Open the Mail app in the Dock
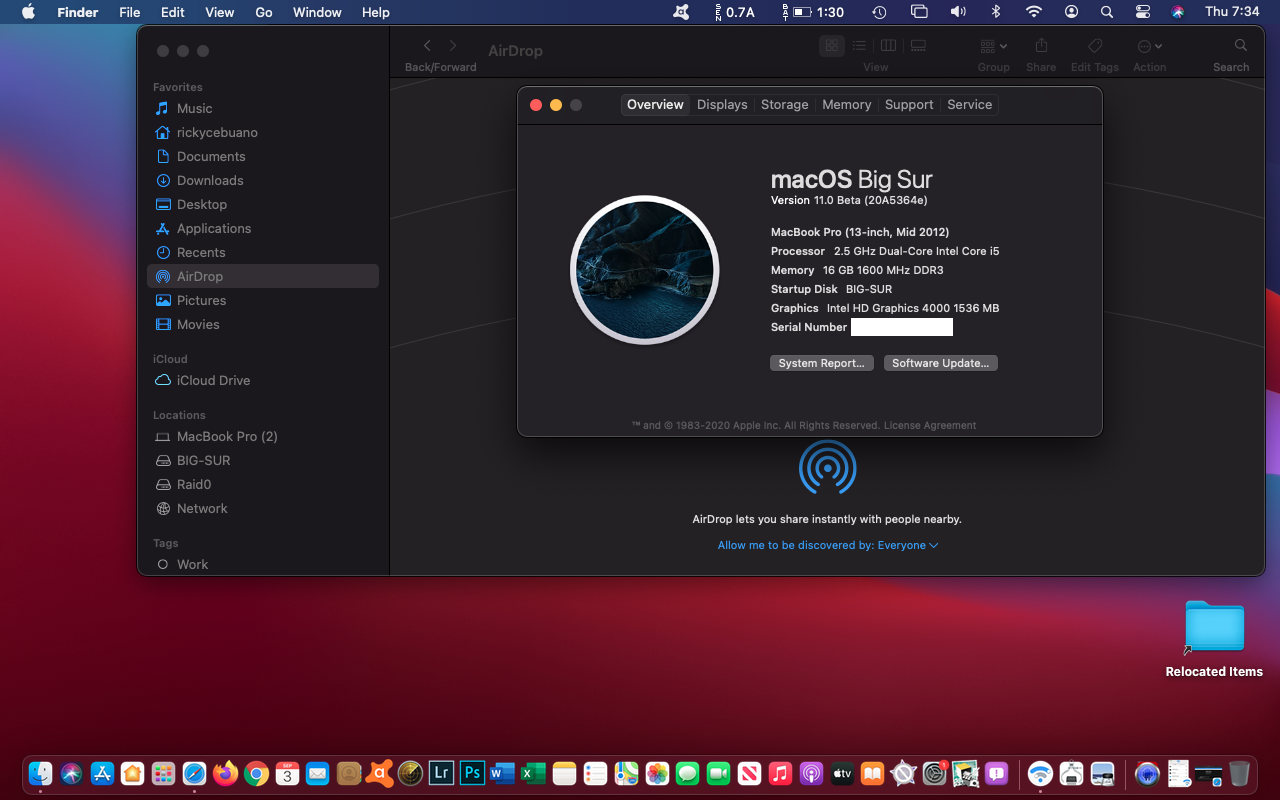The width and height of the screenshot is (1280, 800). click(x=318, y=773)
